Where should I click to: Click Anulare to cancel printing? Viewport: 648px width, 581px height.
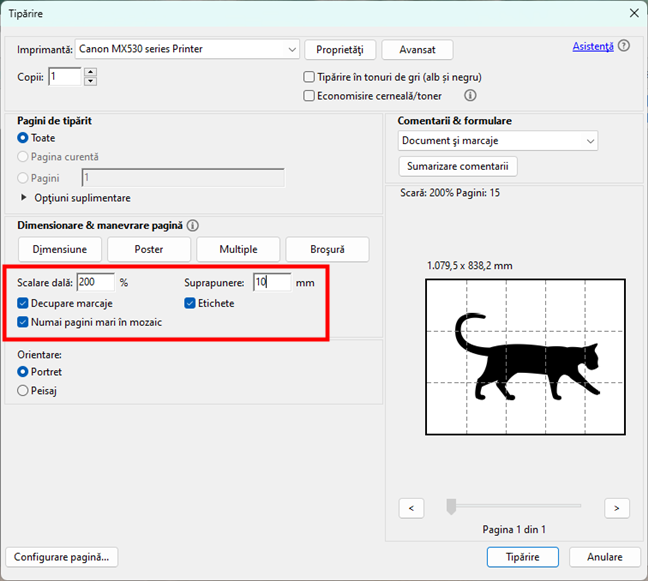(605, 557)
